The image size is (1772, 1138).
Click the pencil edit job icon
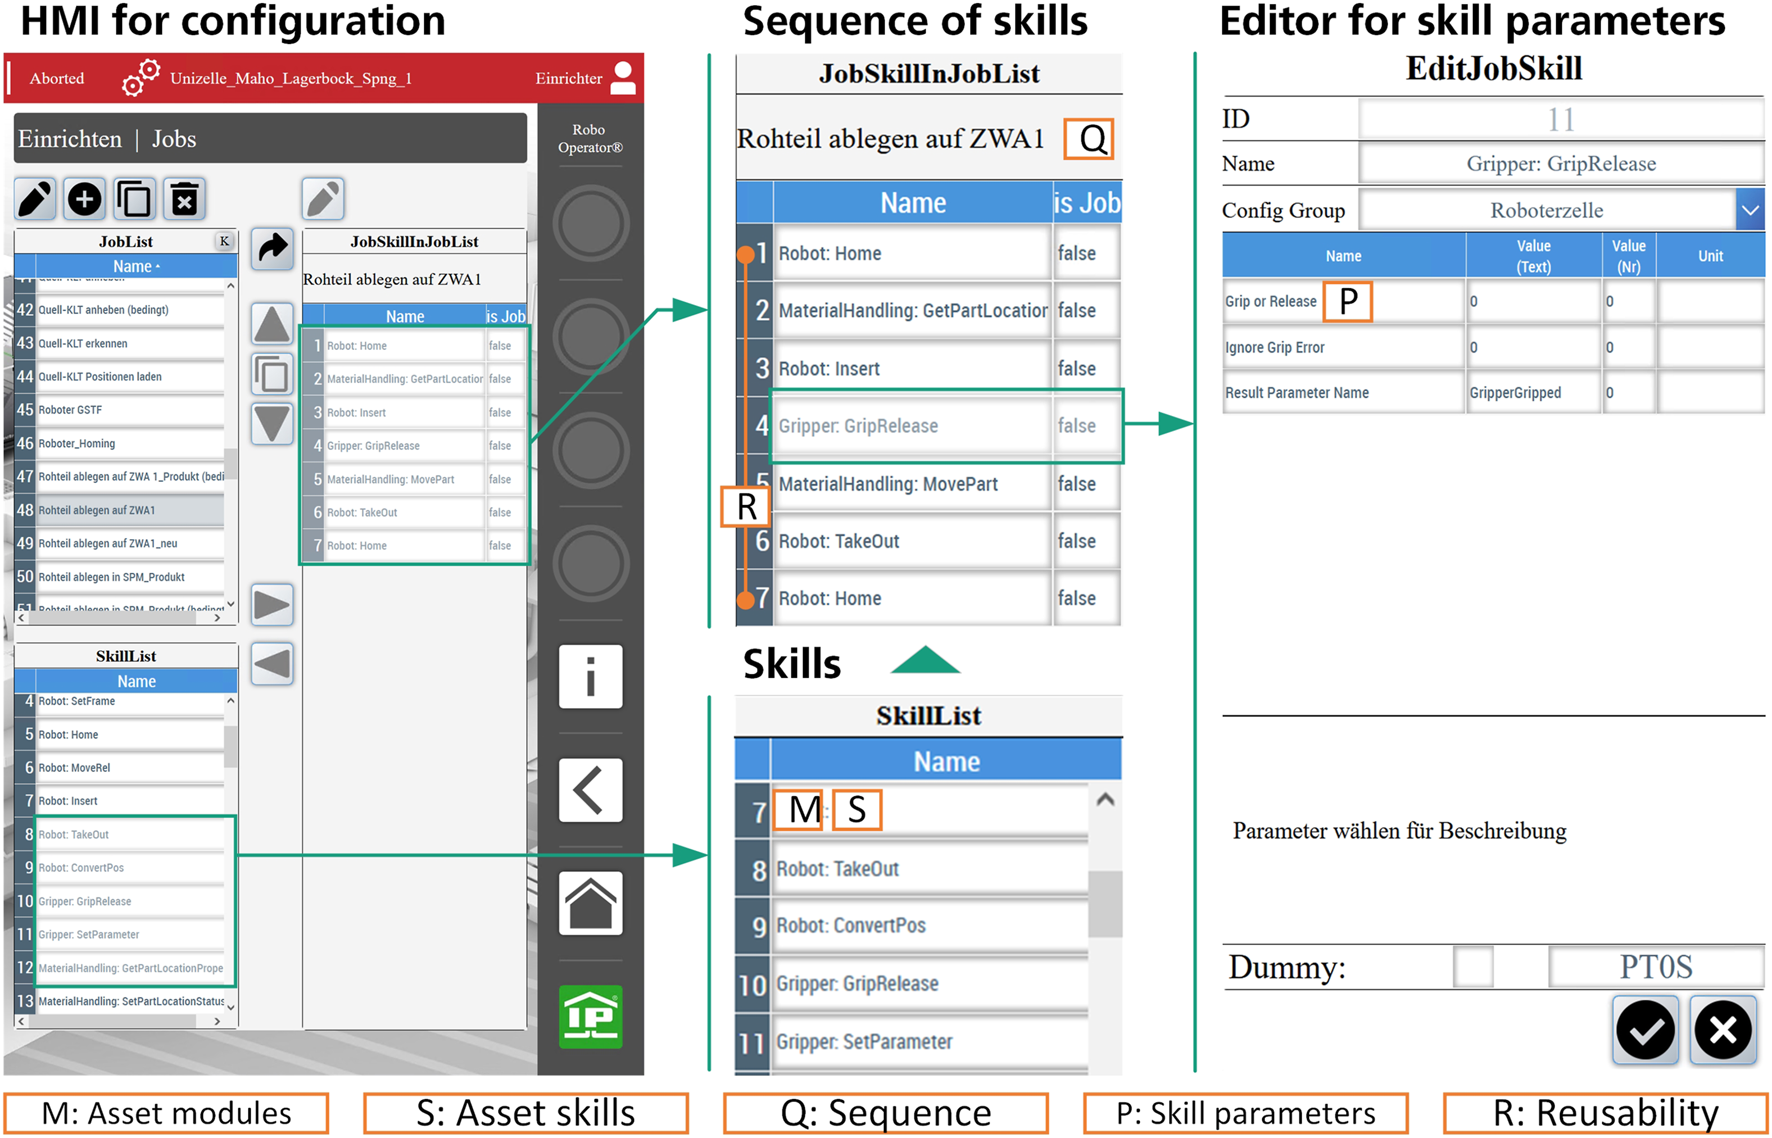tap(35, 199)
